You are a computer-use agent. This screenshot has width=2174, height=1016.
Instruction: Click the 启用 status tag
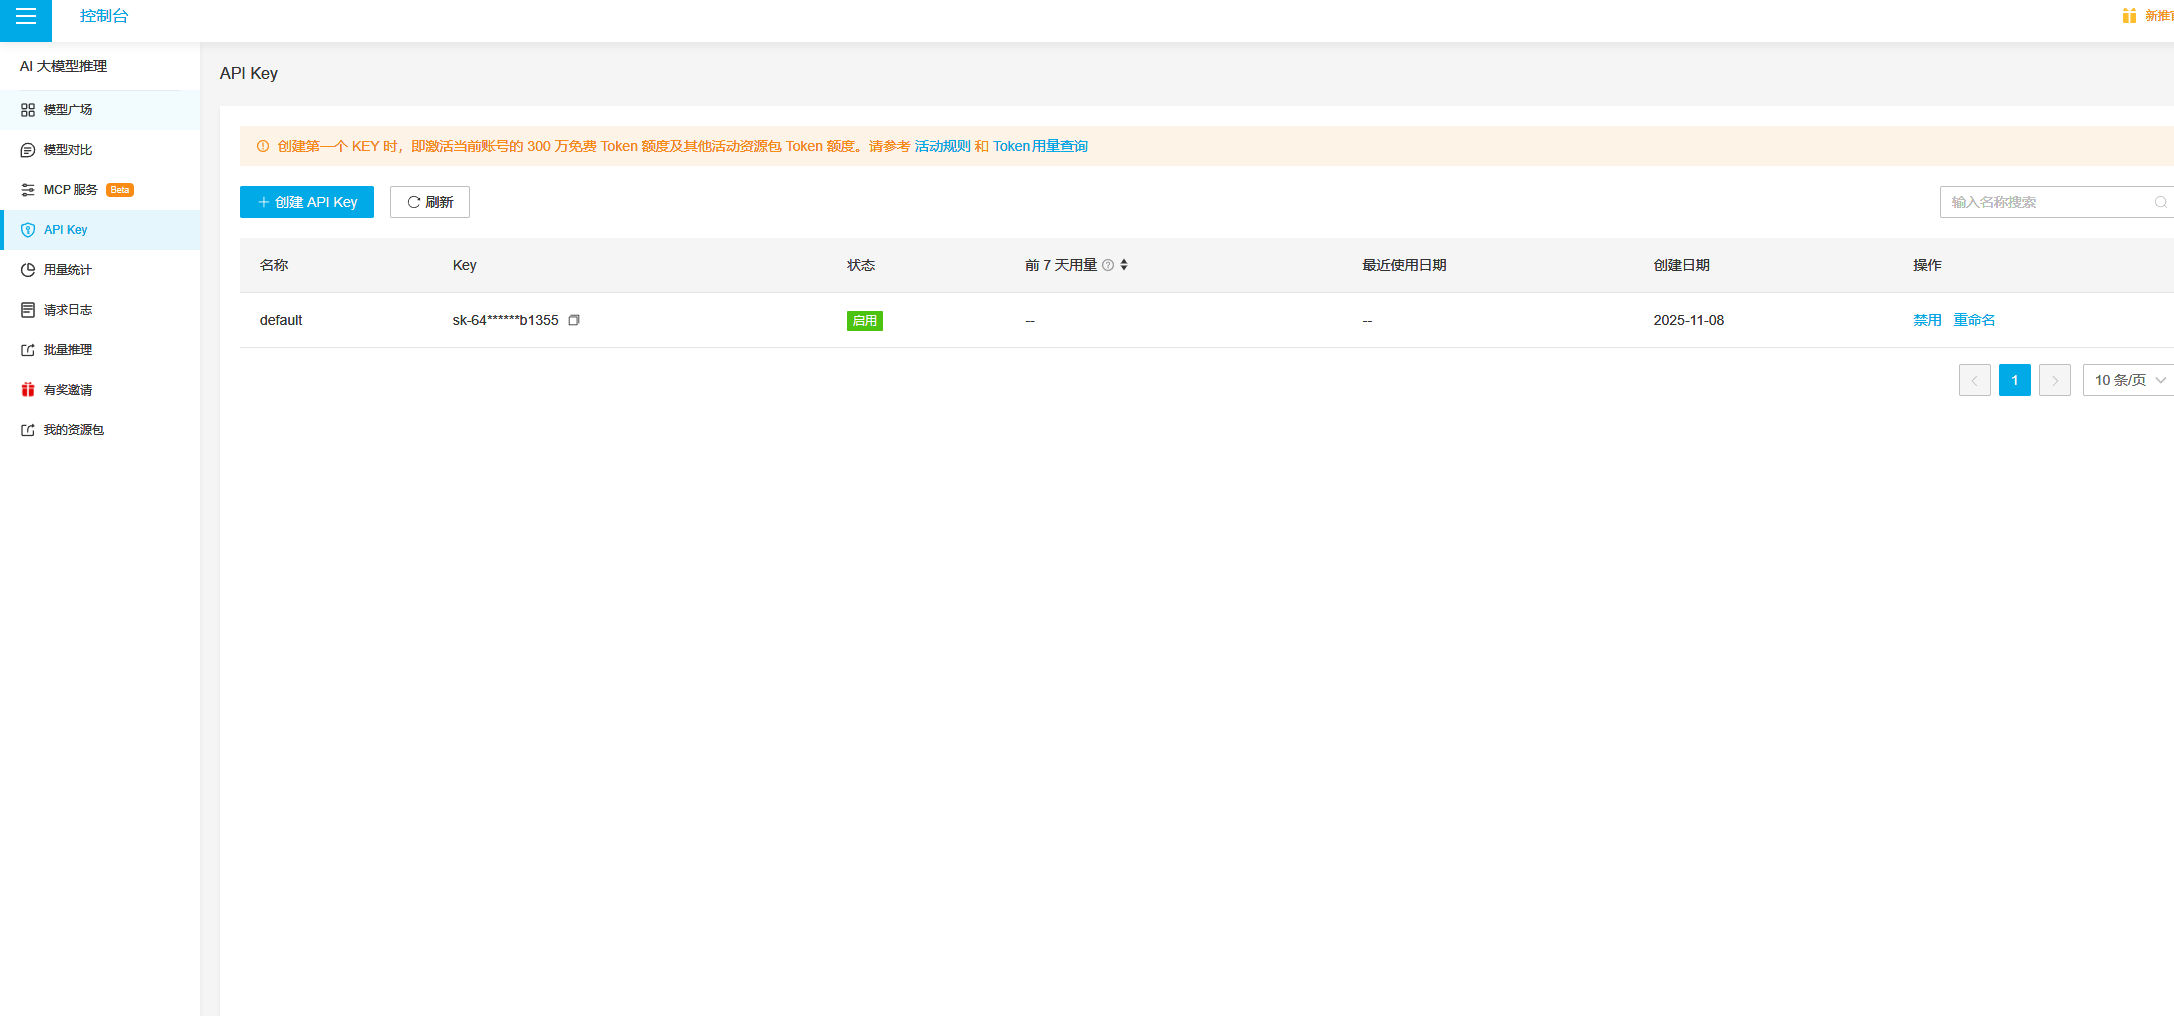865,321
